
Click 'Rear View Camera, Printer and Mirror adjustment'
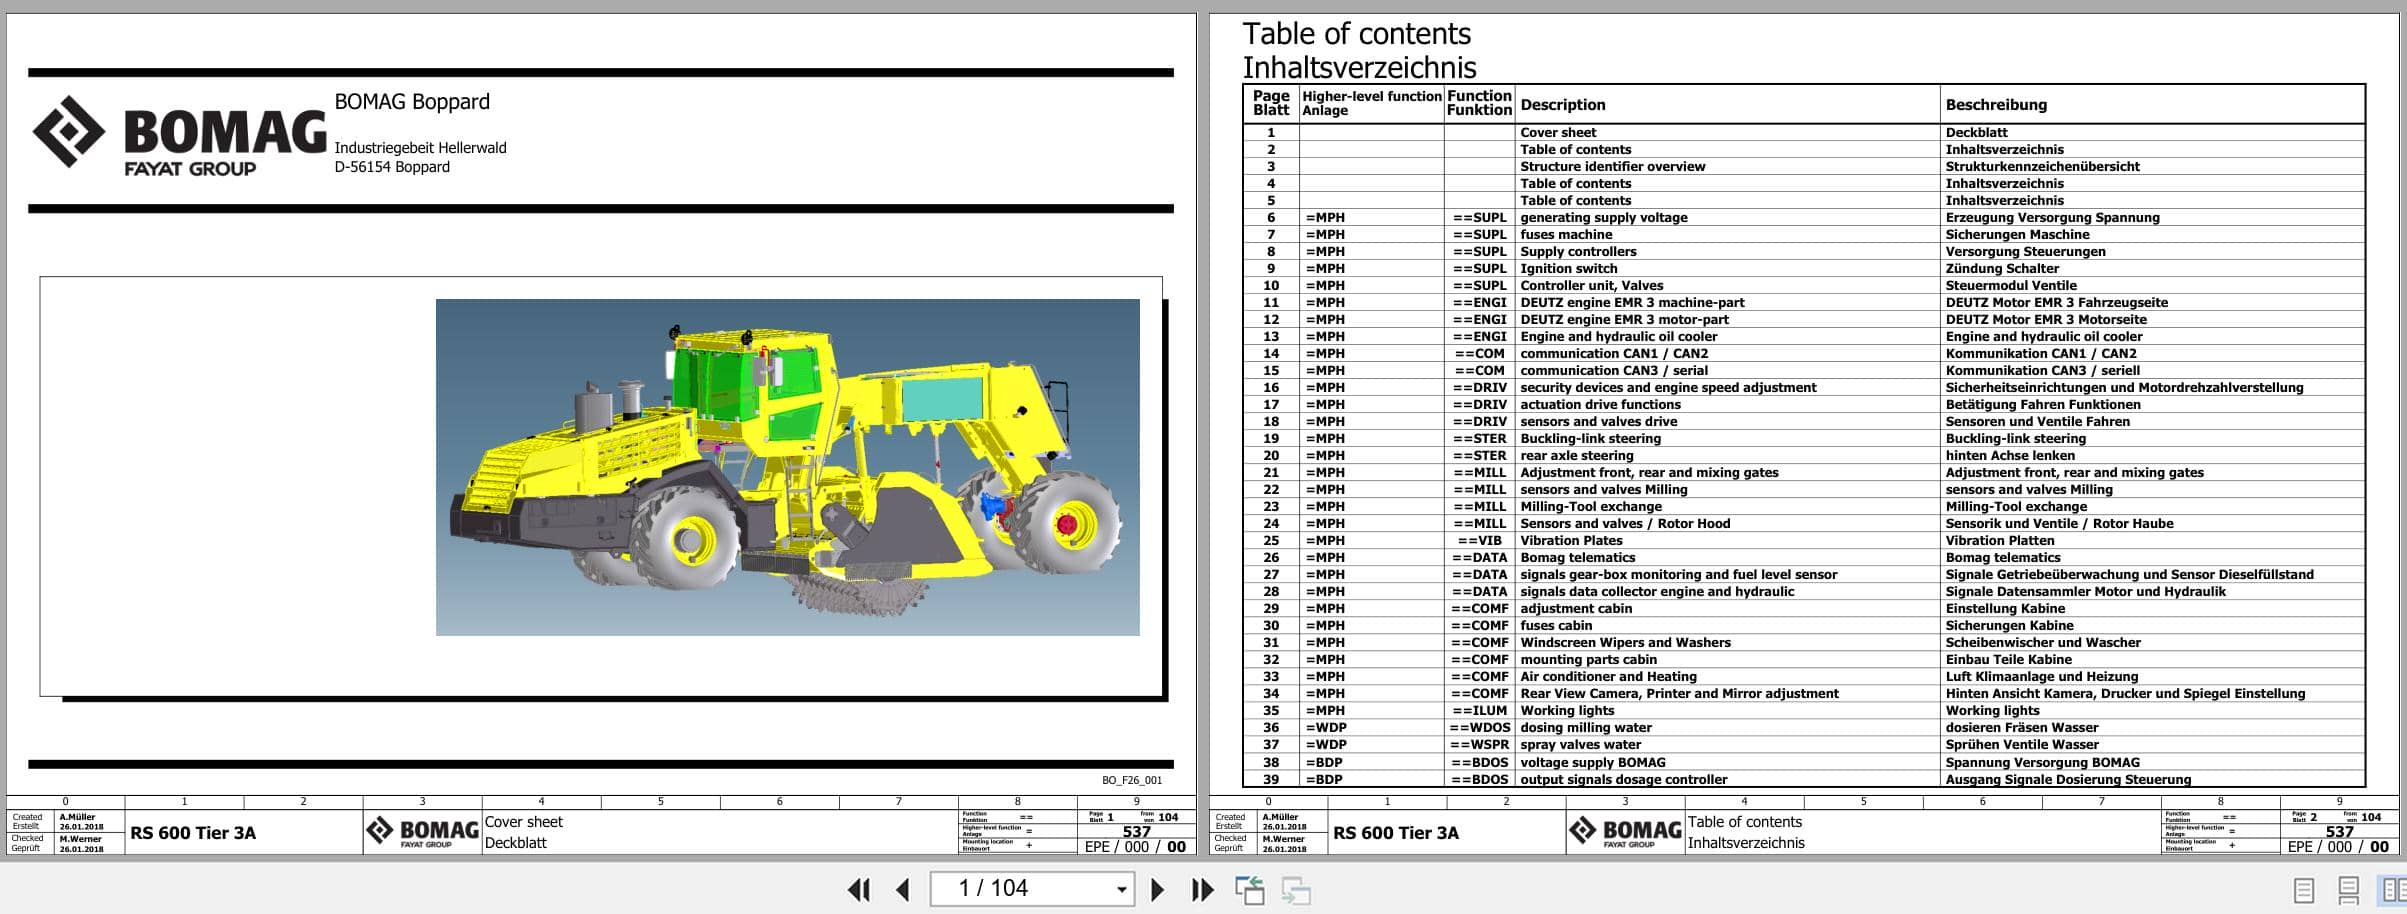click(x=1679, y=693)
